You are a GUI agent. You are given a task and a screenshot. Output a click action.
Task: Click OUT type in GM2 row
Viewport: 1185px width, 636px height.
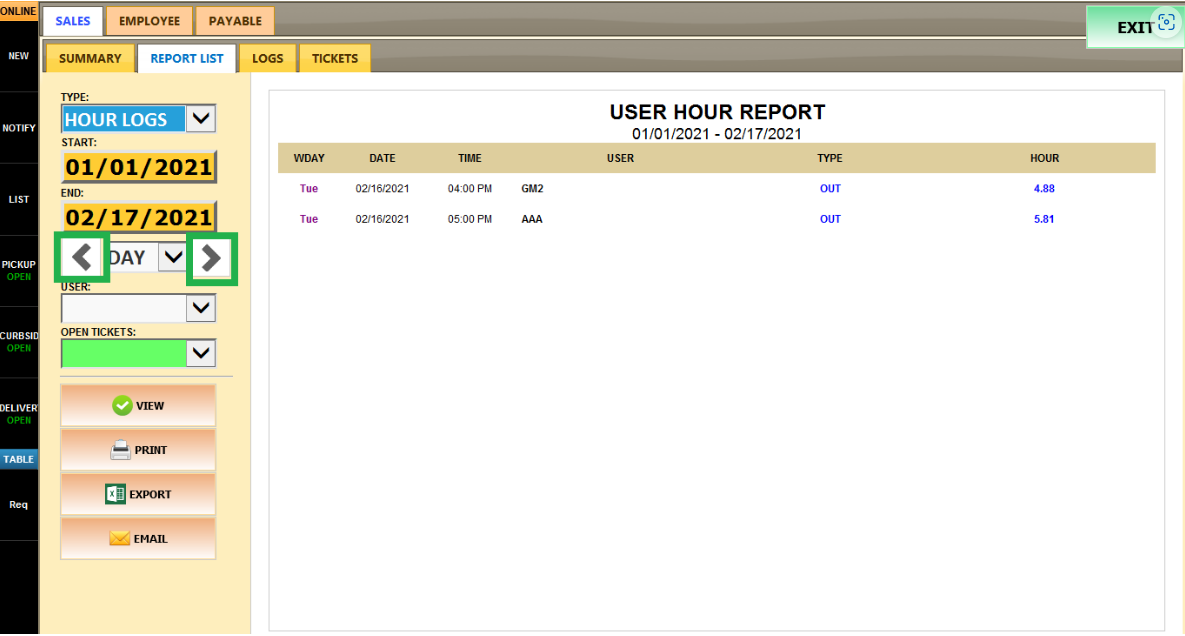click(830, 189)
